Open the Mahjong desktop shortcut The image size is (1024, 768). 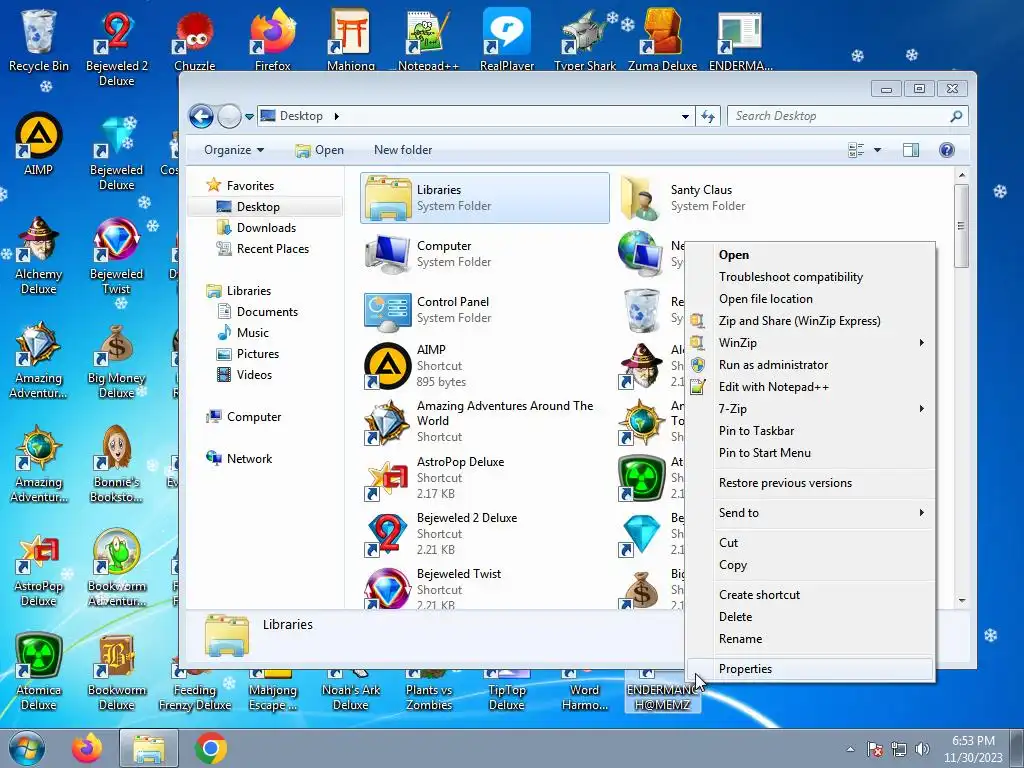pyautogui.click(x=351, y=39)
